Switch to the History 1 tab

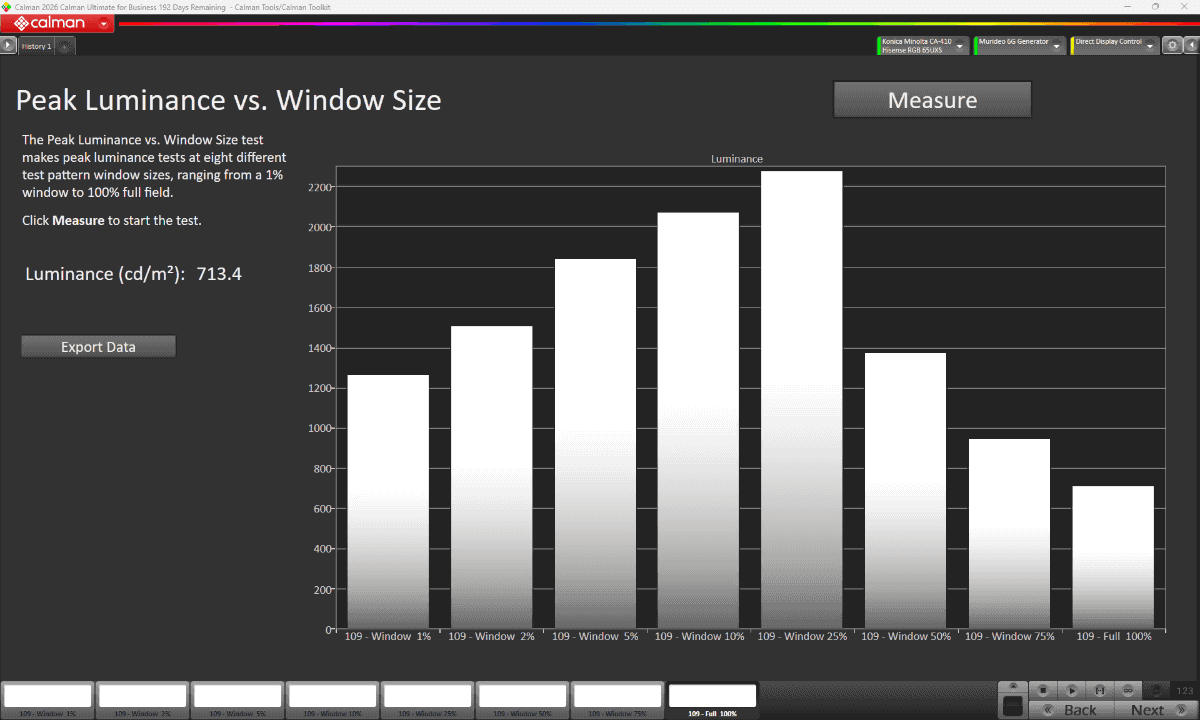(x=37, y=46)
